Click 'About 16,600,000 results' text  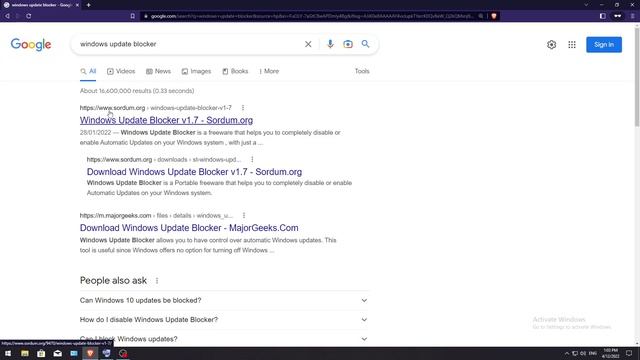coord(137,91)
